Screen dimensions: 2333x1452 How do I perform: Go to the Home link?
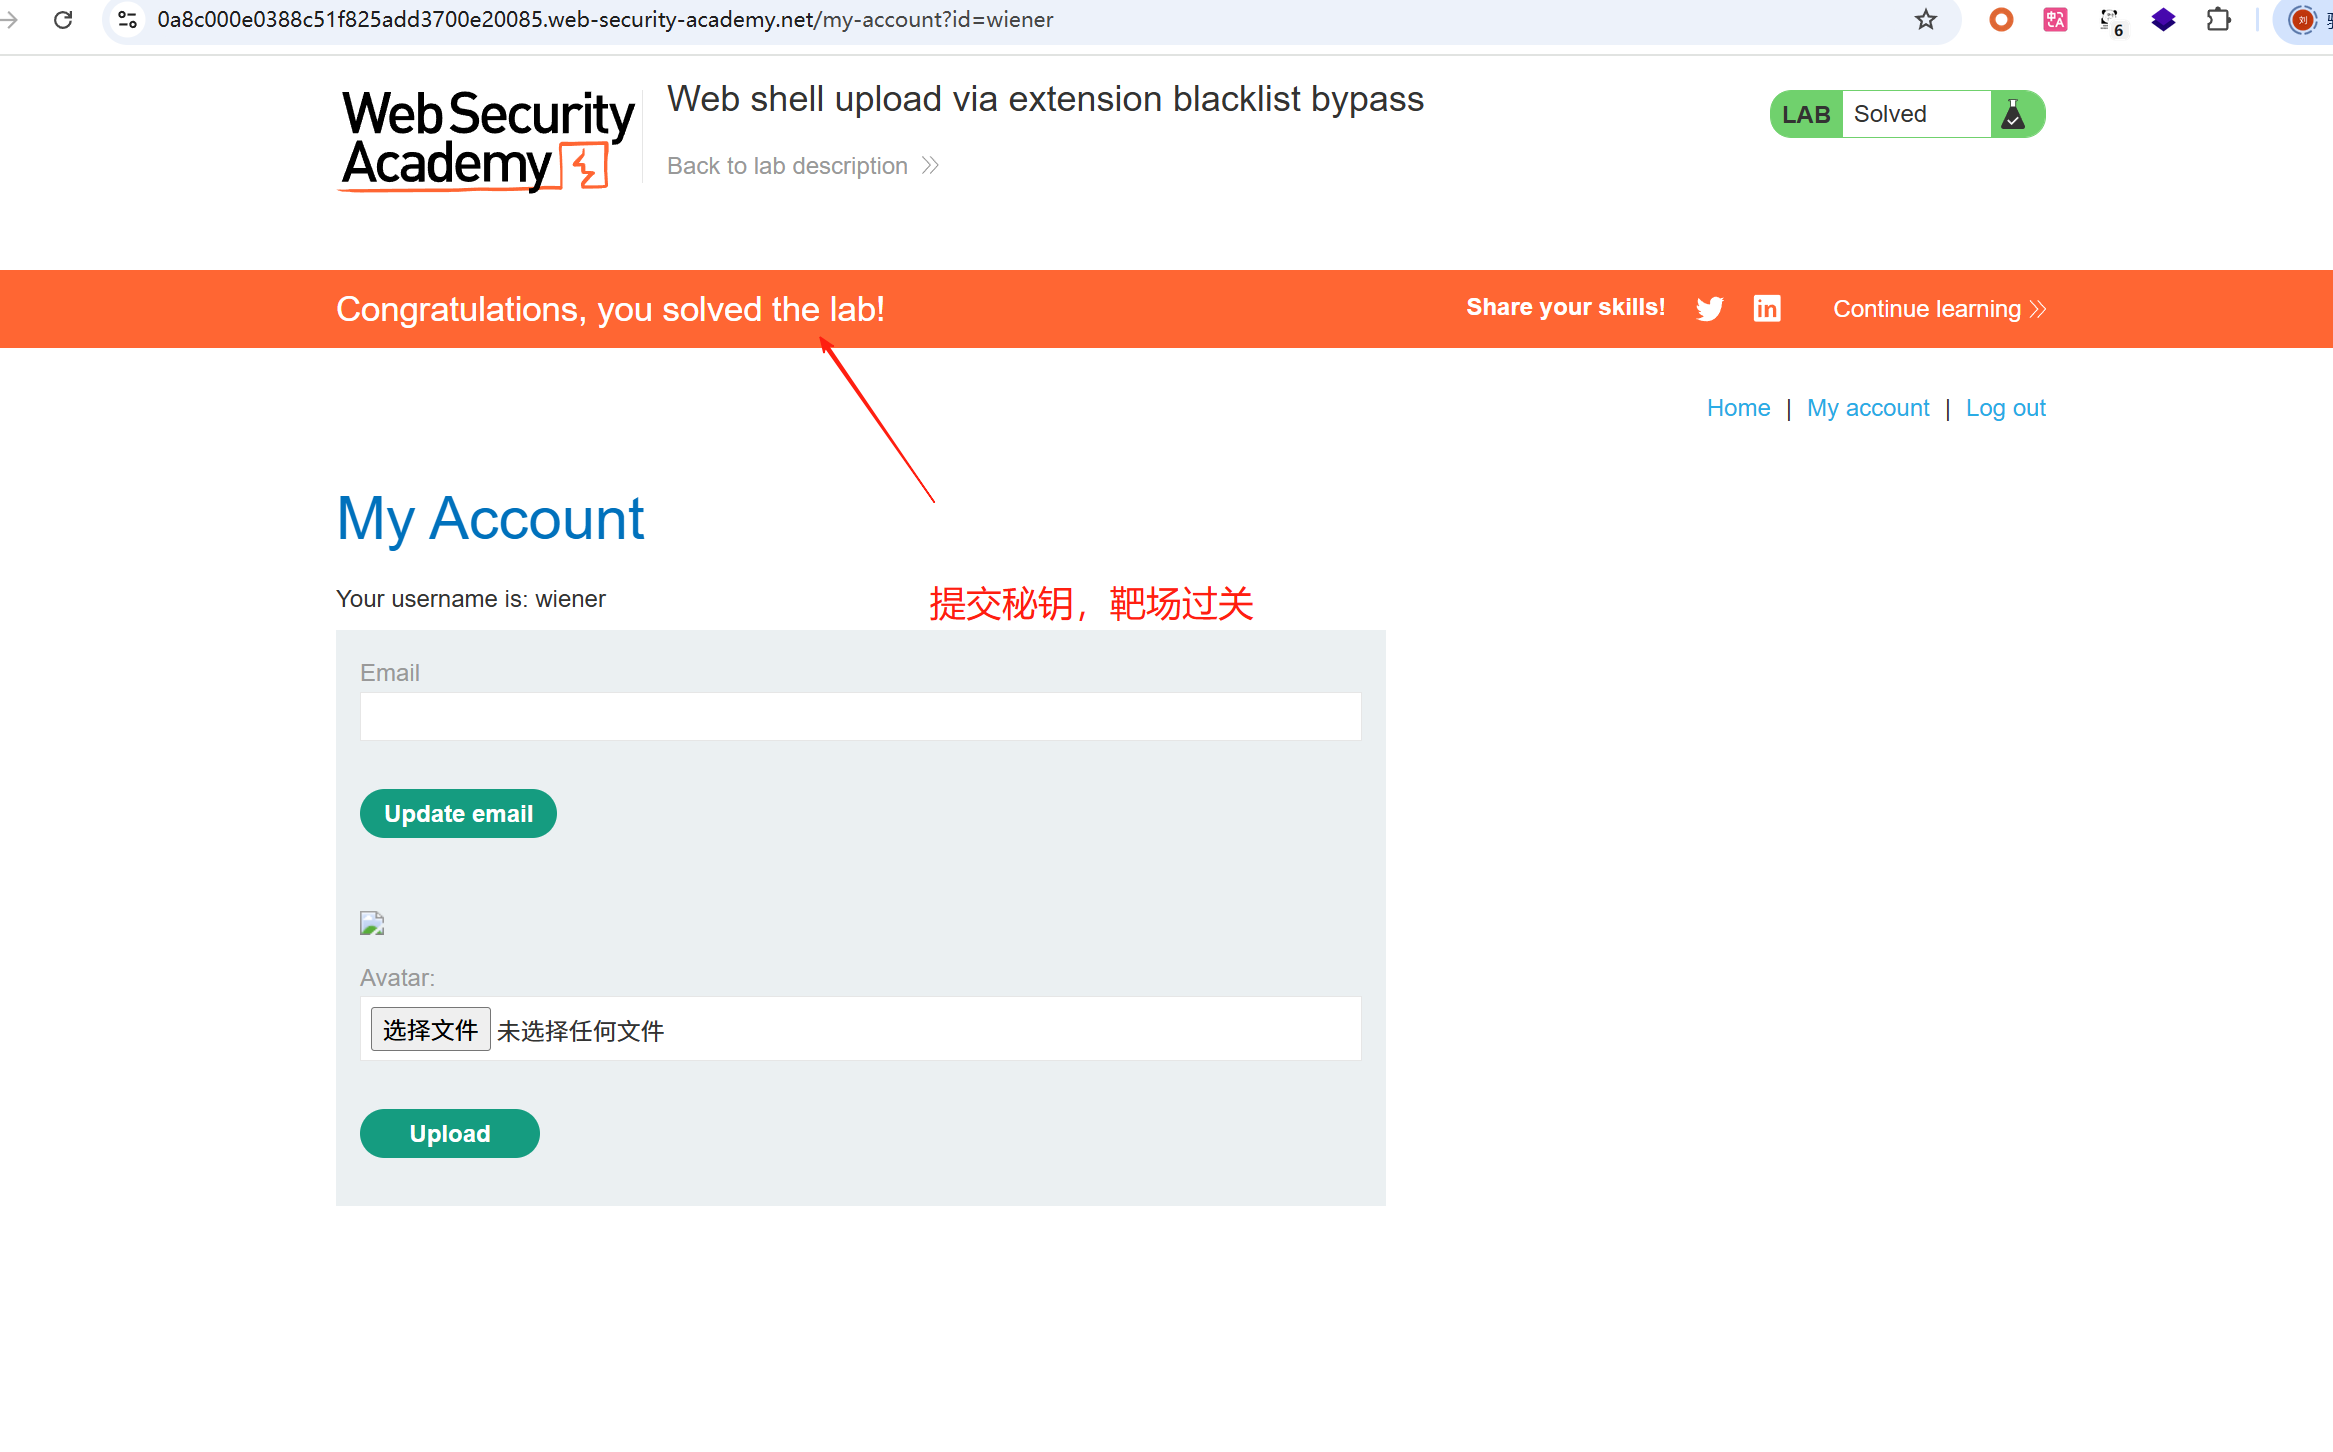tap(1738, 408)
